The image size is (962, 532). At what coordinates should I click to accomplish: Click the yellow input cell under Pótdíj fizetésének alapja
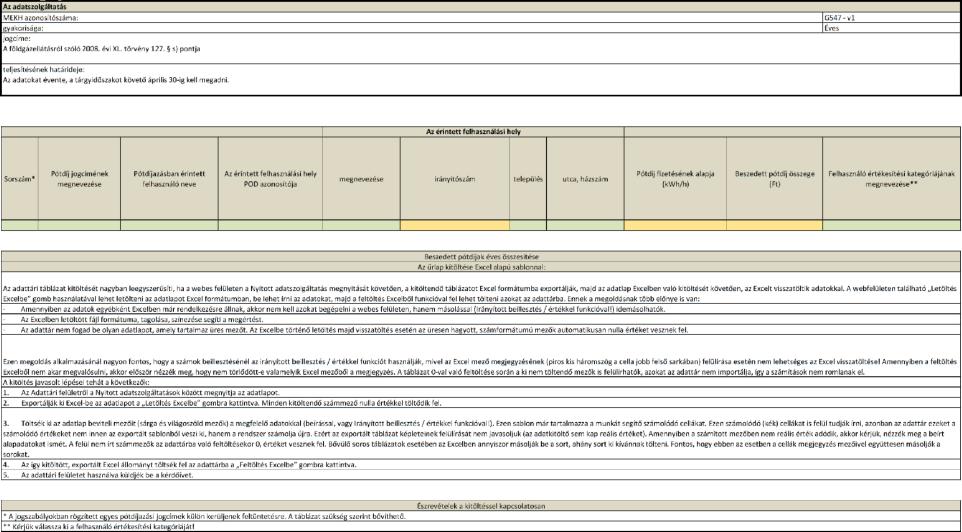point(675,225)
